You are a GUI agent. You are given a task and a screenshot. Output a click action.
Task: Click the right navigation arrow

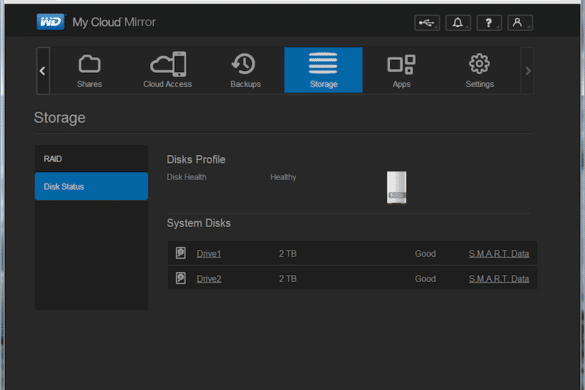[x=527, y=71]
